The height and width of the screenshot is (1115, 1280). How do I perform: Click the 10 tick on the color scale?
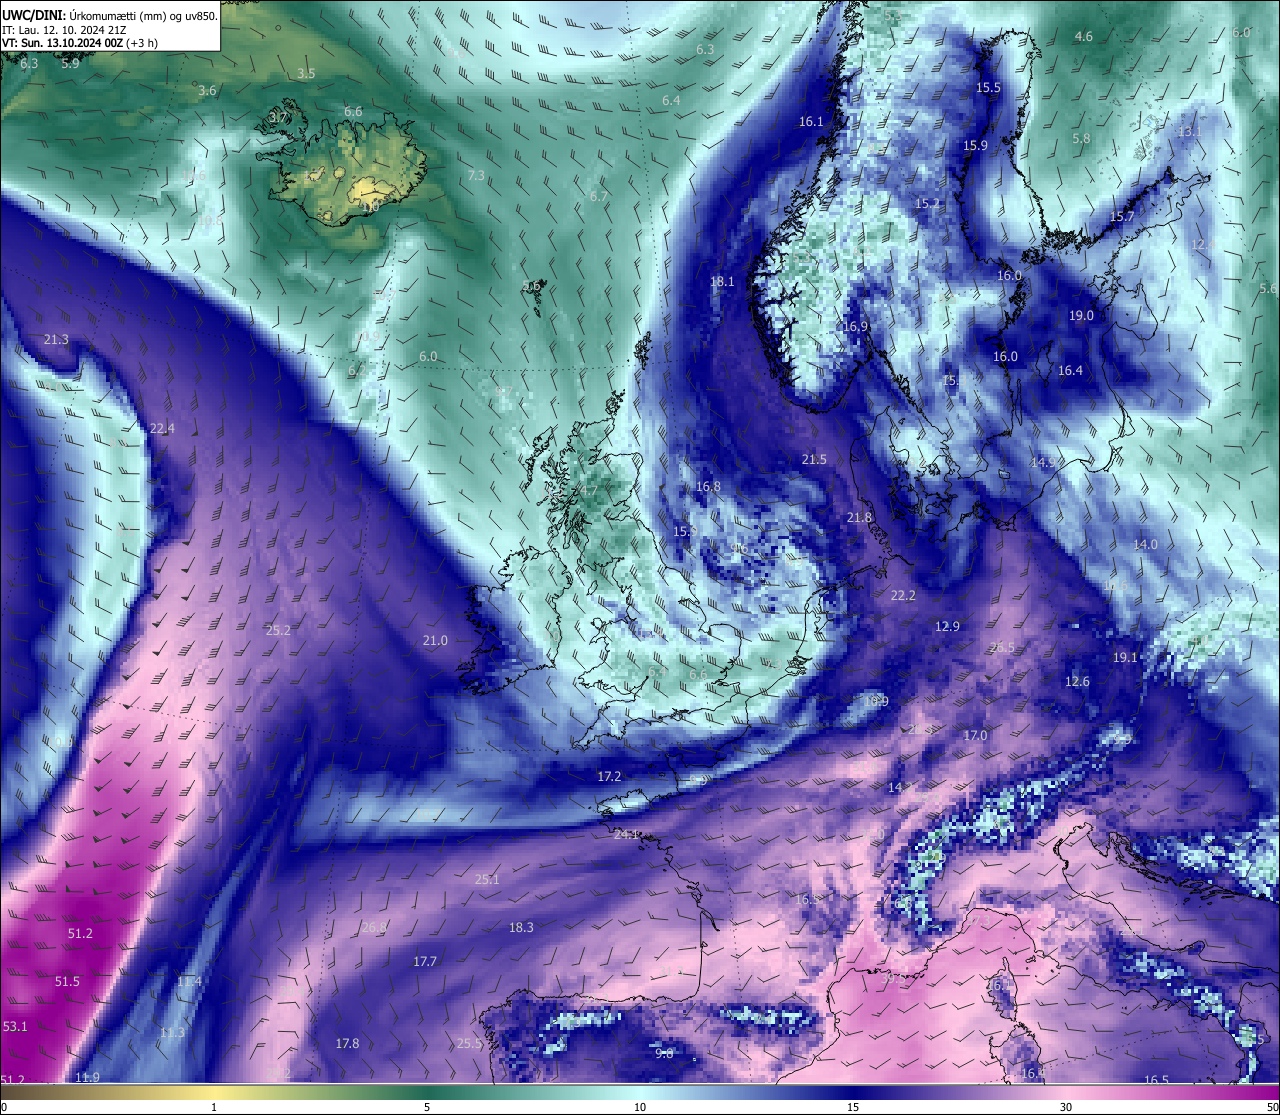[640, 1107]
